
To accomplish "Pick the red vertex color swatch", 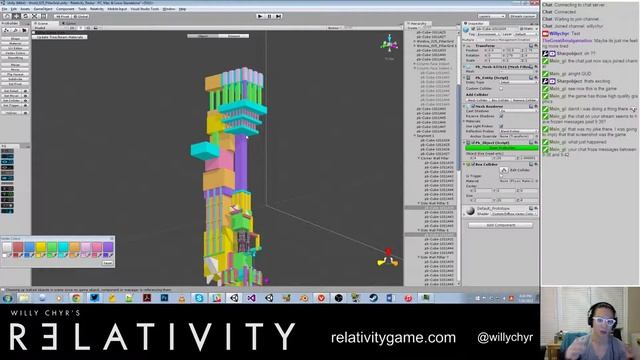I will click(18, 247).
